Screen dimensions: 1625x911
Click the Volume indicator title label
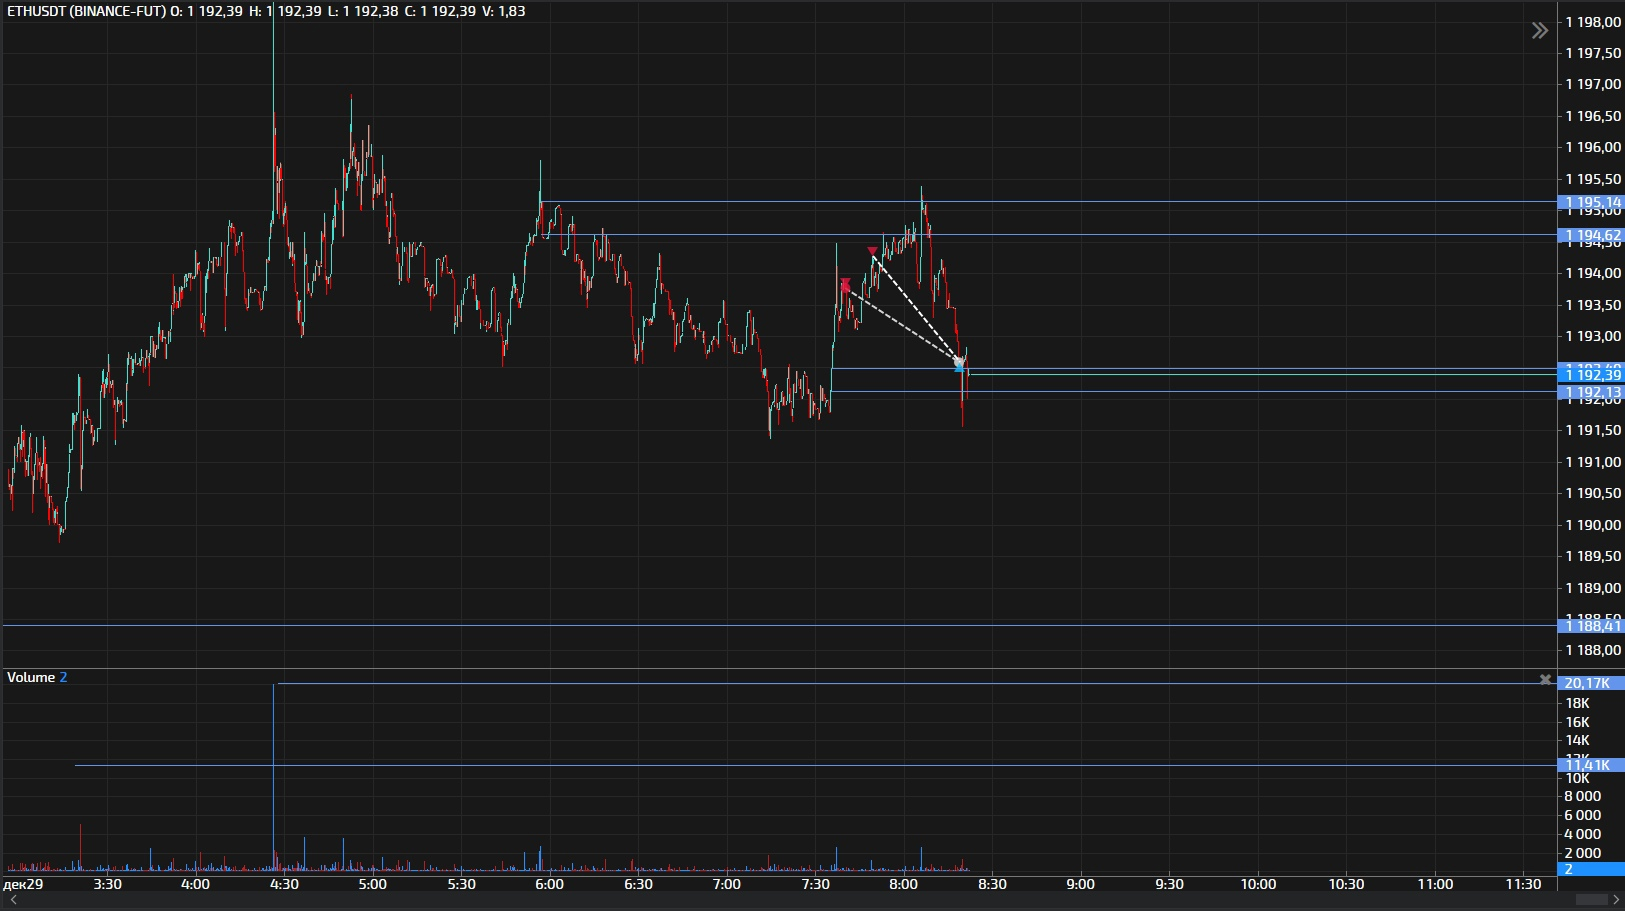pos(31,677)
